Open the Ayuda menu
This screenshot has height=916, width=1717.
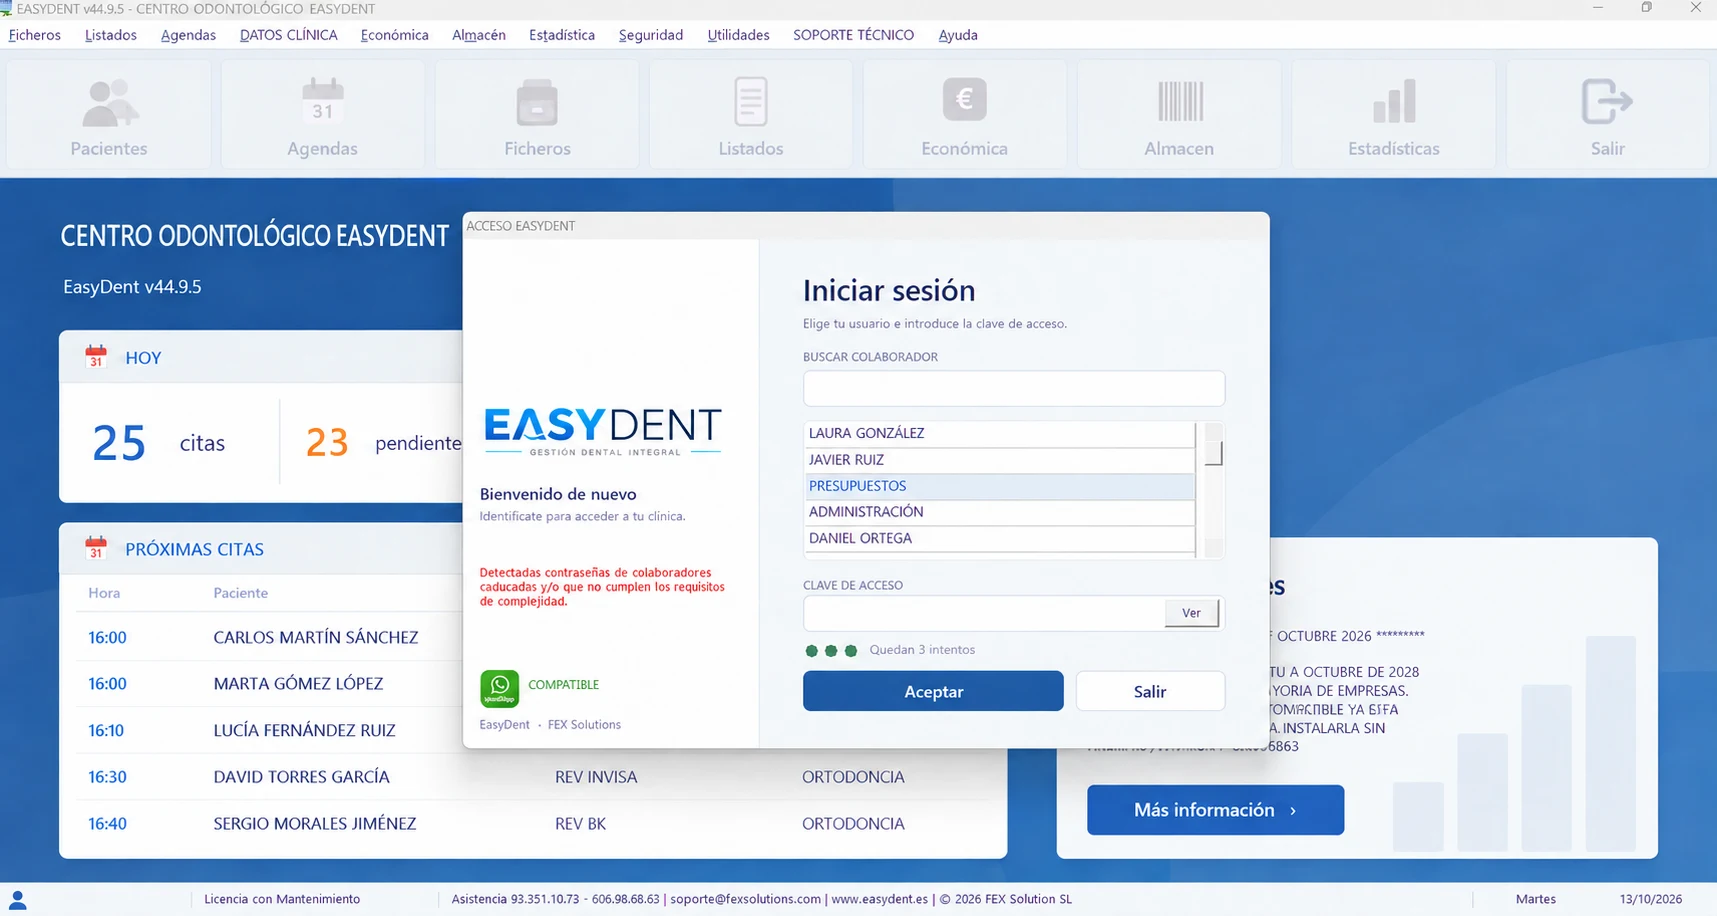pyautogui.click(x=958, y=35)
